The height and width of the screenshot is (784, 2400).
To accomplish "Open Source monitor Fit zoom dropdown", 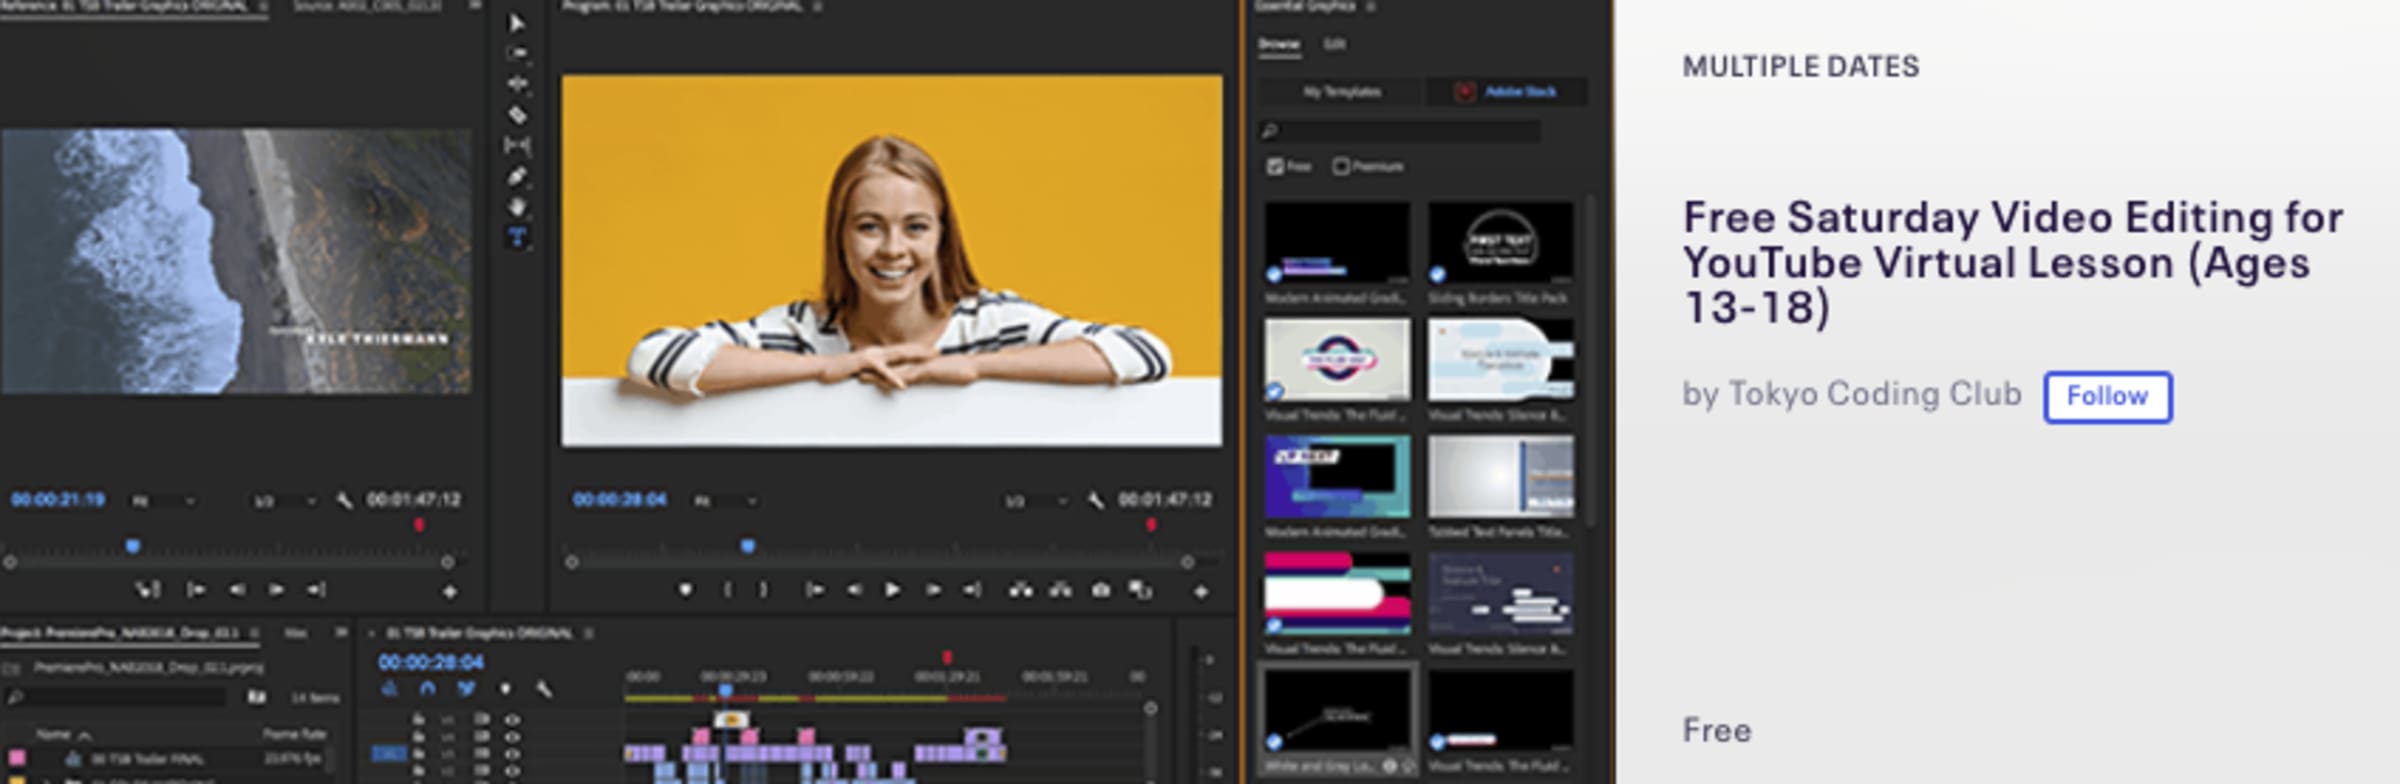I will coord(163,501).
